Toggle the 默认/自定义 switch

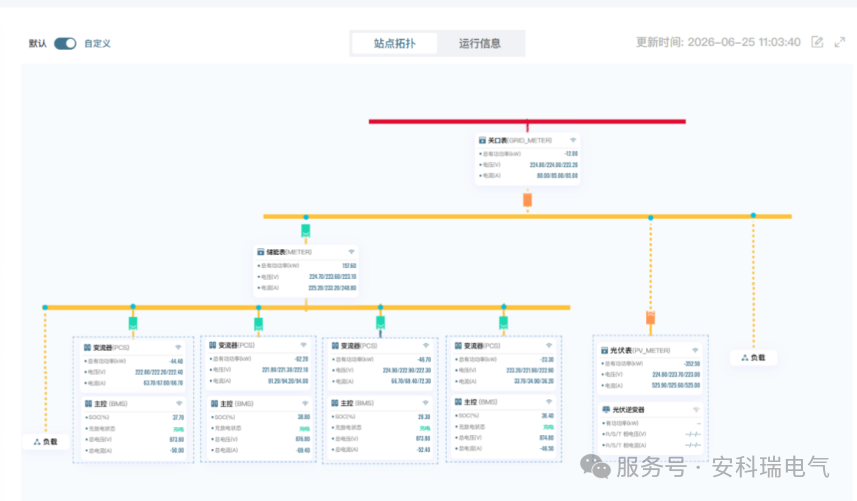point(65,44)
